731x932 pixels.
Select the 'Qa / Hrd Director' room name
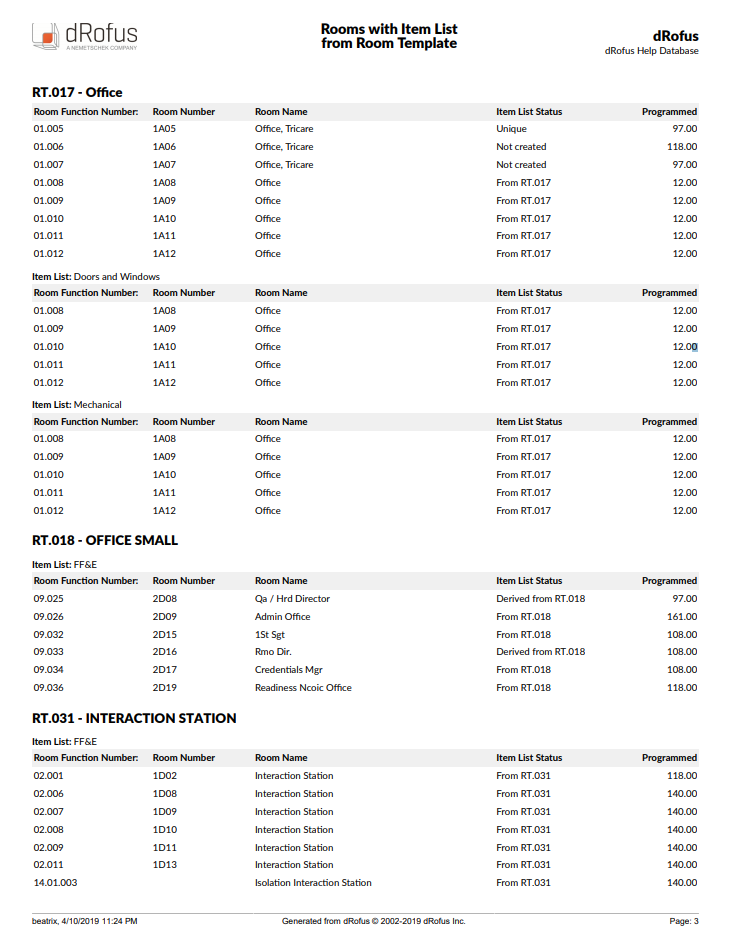[x=292, y=599]
